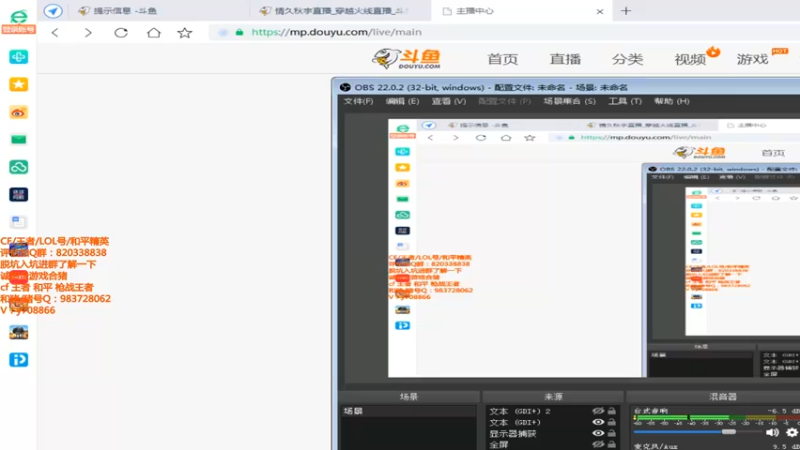Show the 全屏 source eye
This screenshot has height=450, width=800.
[598, 444]
